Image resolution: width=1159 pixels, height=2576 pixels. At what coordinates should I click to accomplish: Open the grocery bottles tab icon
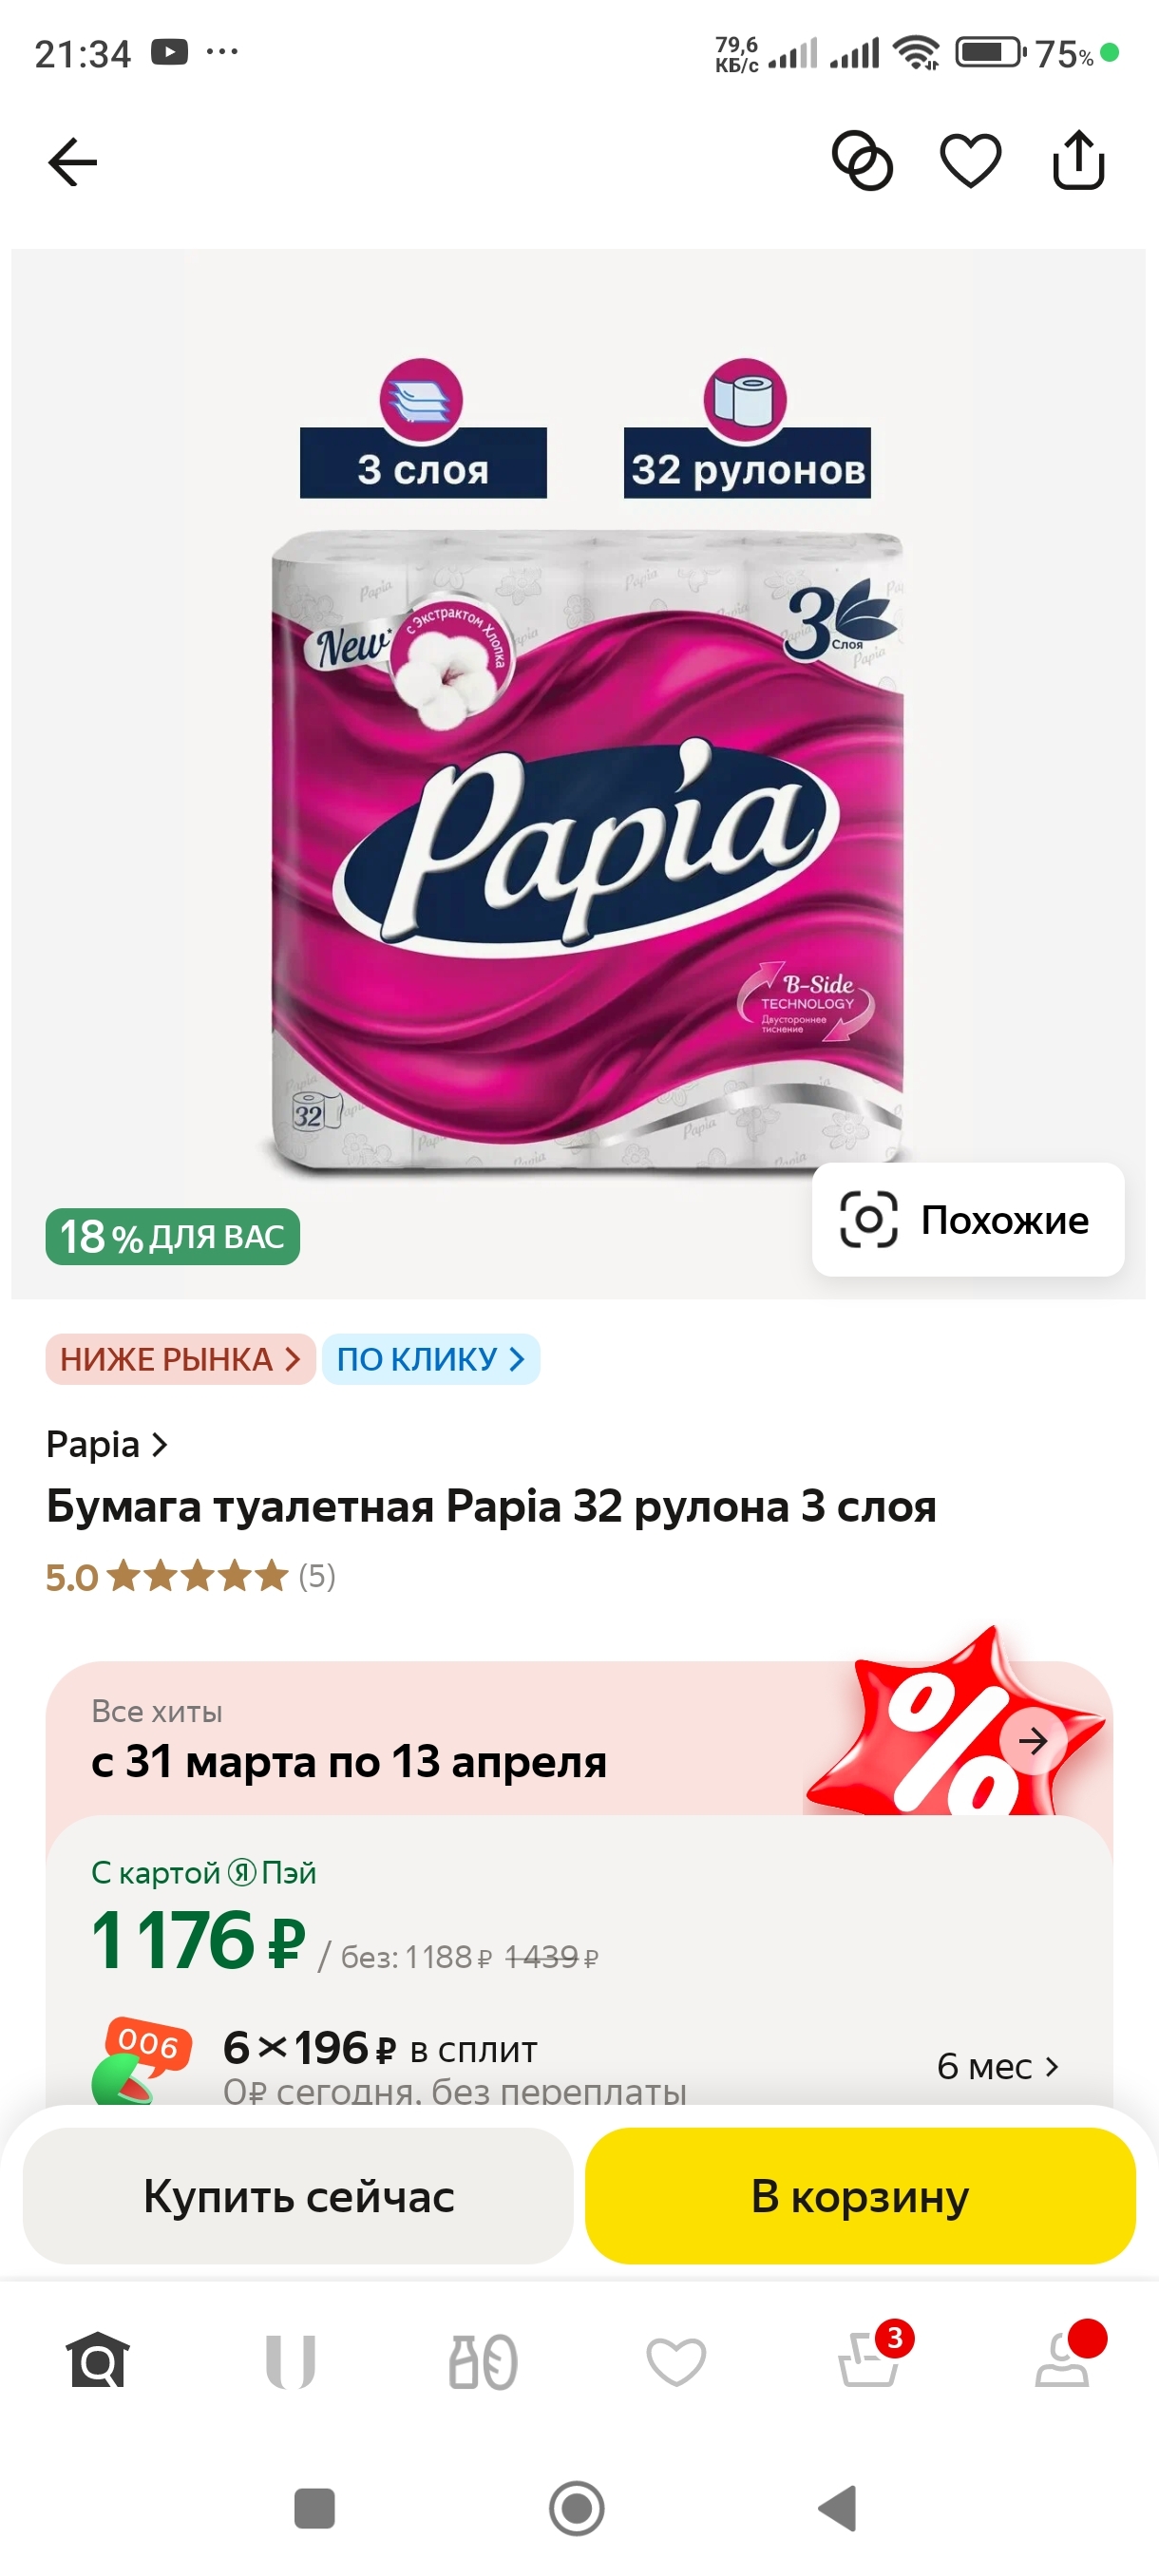483,2361
